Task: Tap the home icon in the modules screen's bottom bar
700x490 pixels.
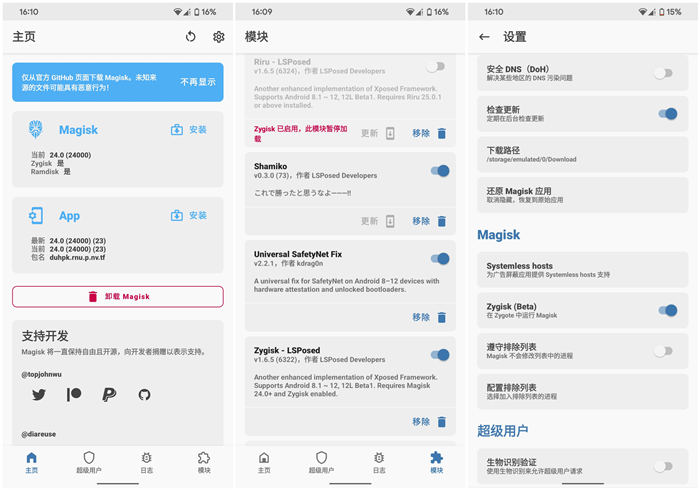Action: point(264,457)
